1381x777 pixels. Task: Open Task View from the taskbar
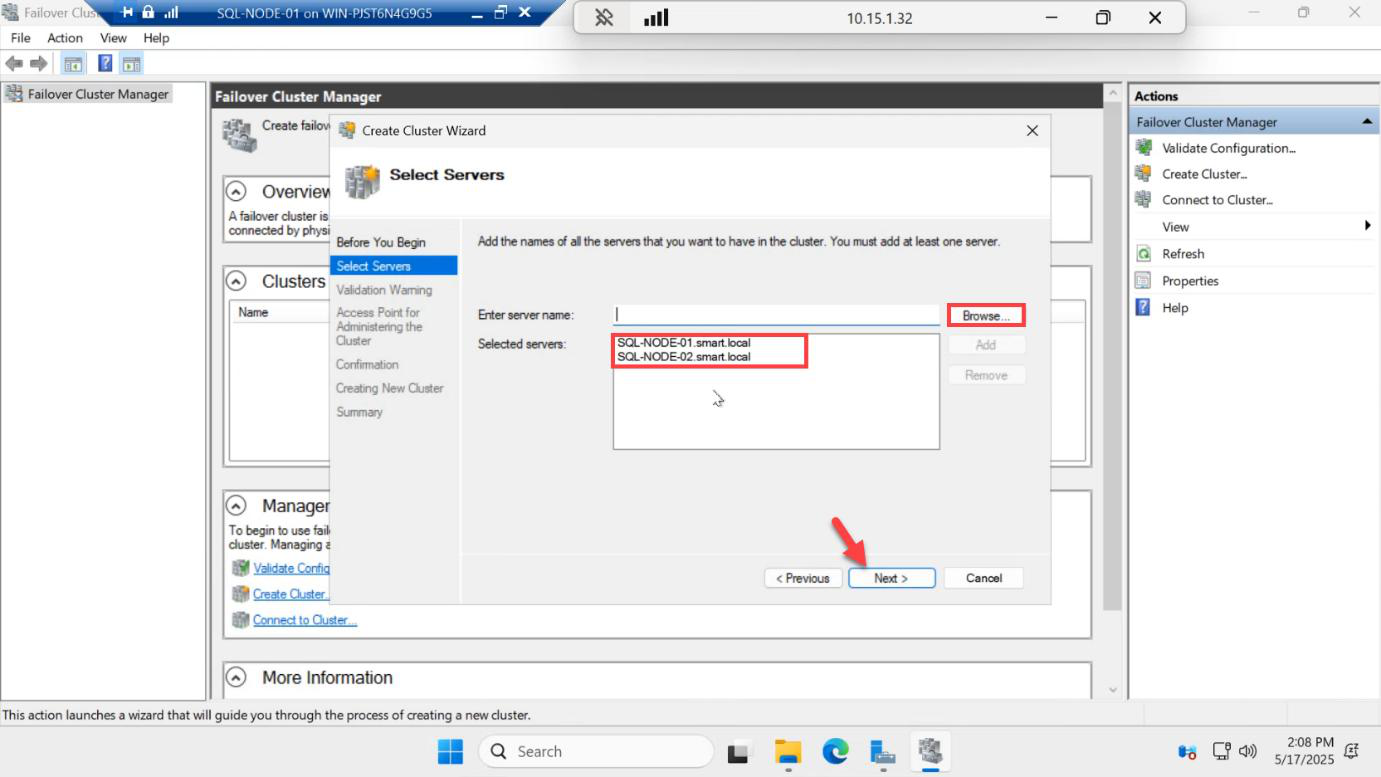point(739,751)
